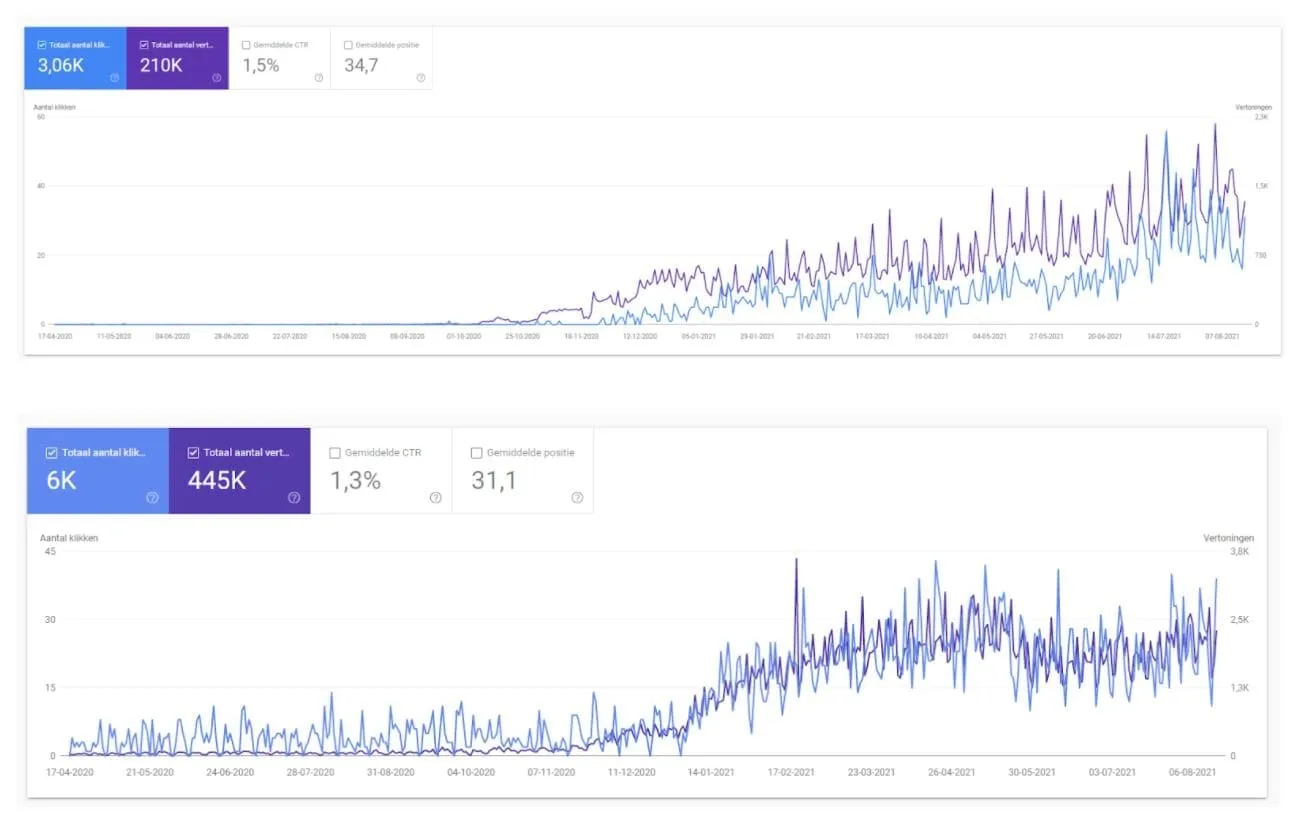Click the 1,3% average CTR value
Image resolution: width=1301 pixels, height=819 pixels.
[x=355, y=481]
